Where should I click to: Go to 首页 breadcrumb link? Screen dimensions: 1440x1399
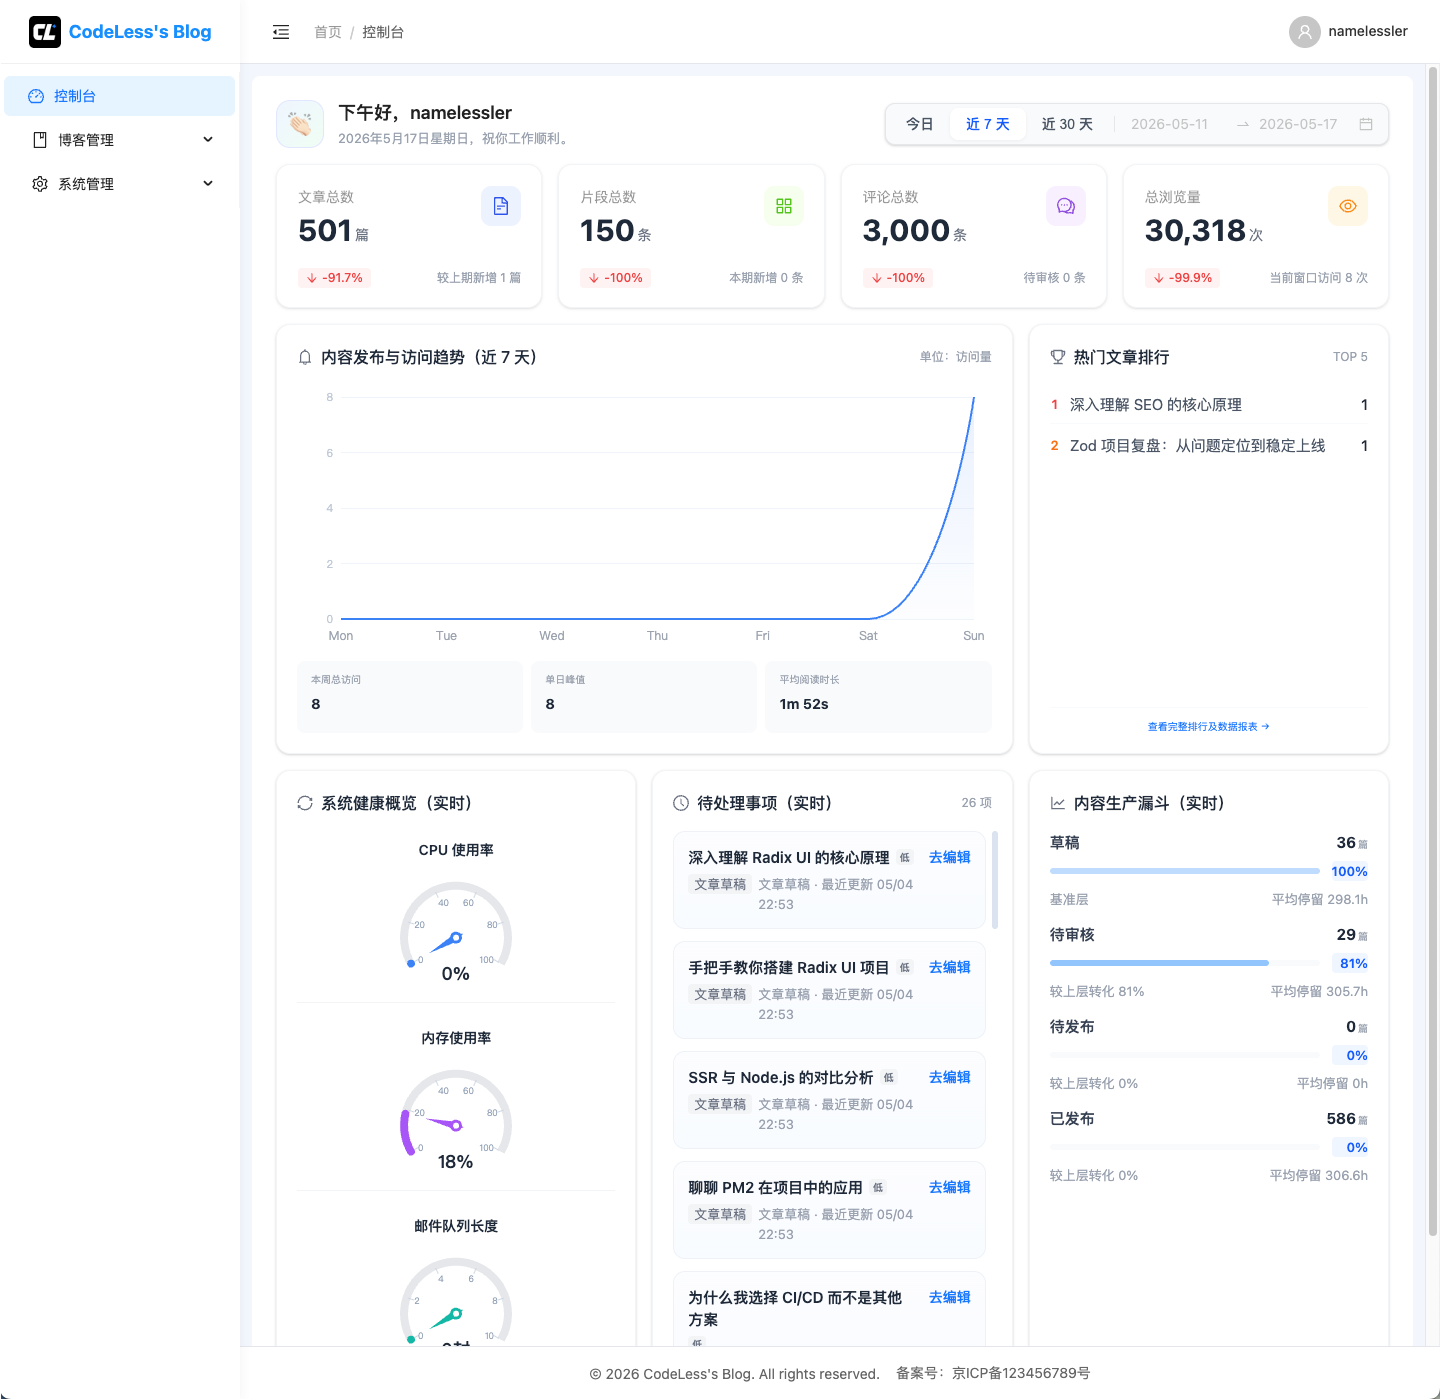328,32
